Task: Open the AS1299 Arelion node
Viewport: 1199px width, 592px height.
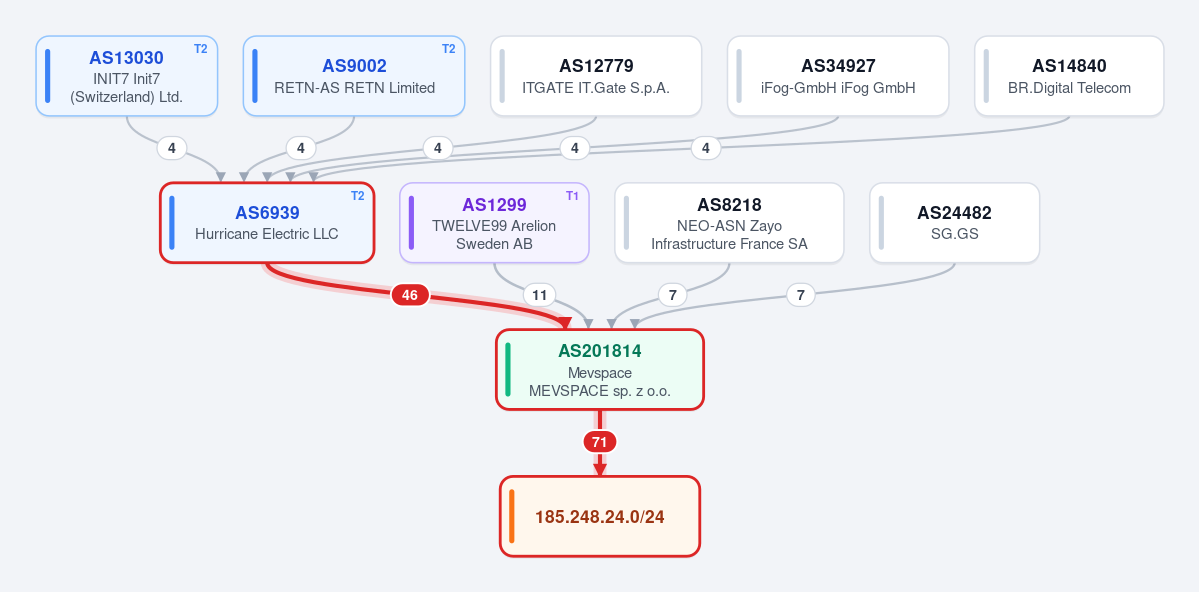Action: [494, 223]
